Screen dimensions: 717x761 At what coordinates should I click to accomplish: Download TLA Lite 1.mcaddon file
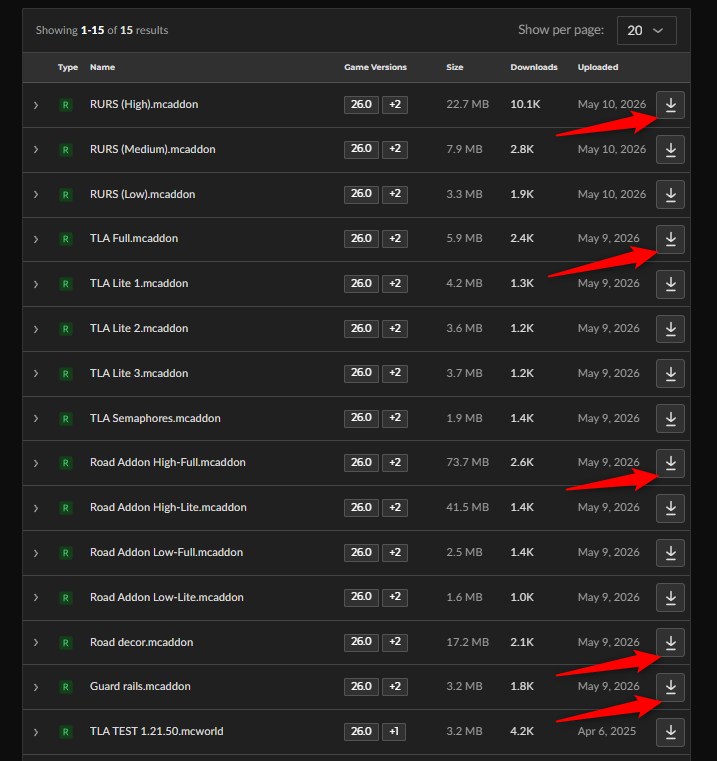[670, 284]
